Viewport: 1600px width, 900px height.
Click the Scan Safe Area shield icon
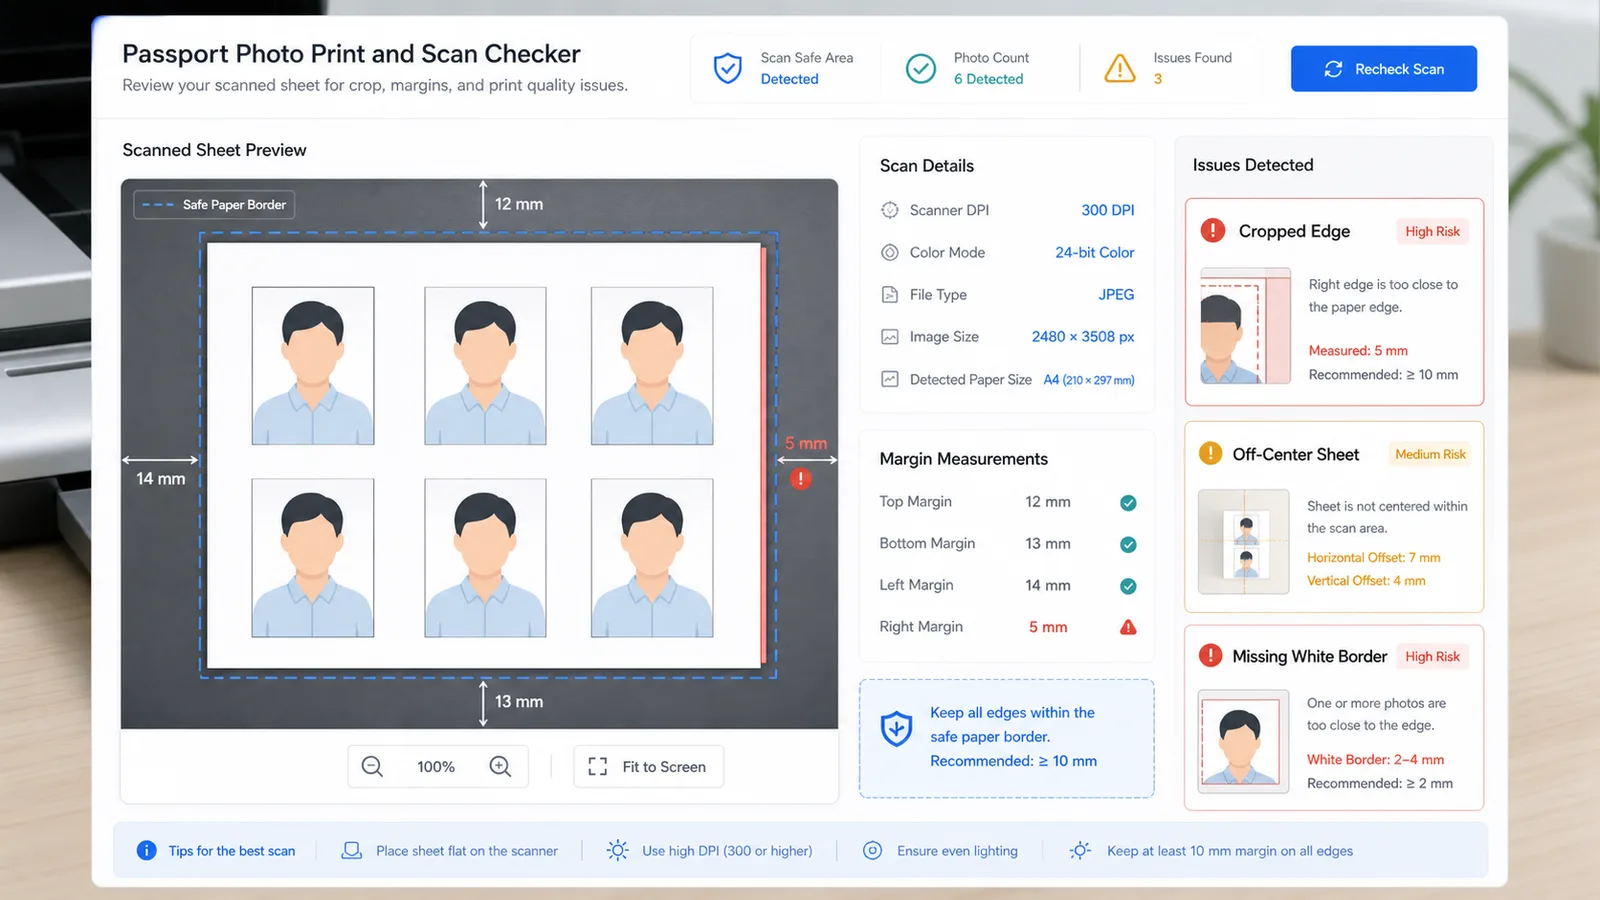pyautogui.click(x=728, y=68)
